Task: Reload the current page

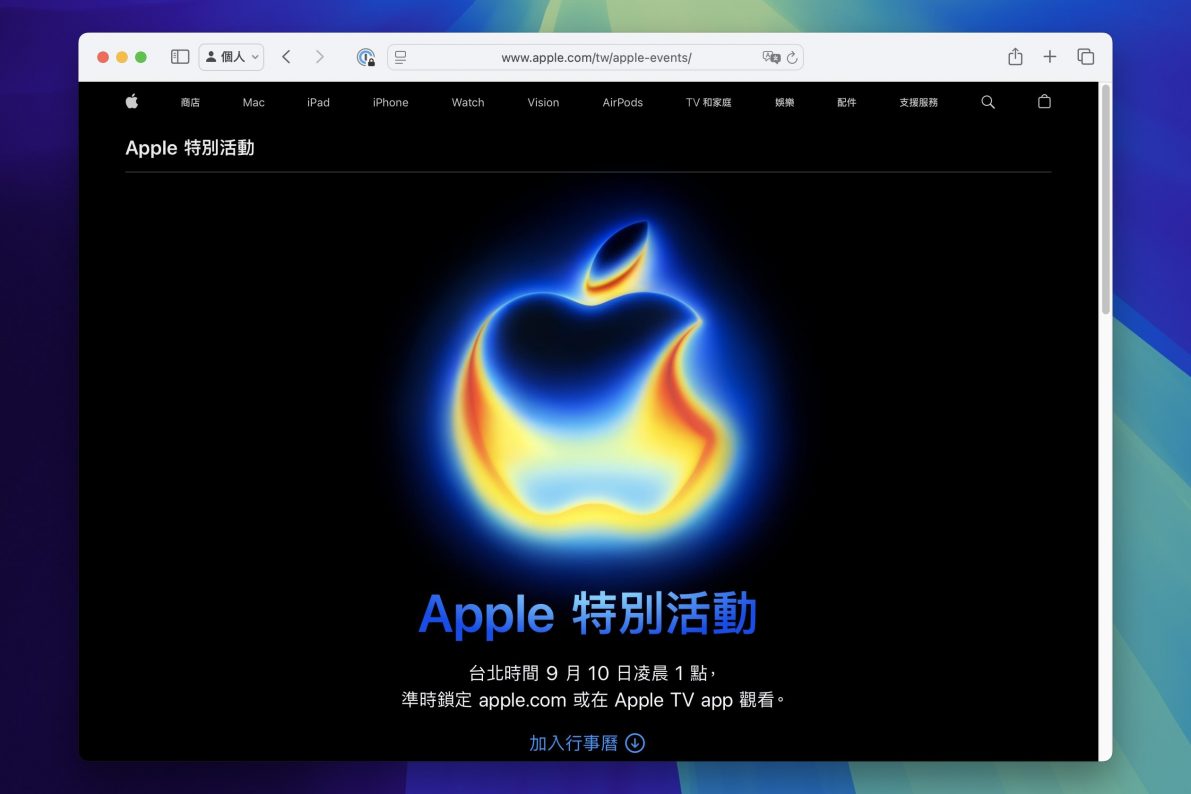Action: 792,58
